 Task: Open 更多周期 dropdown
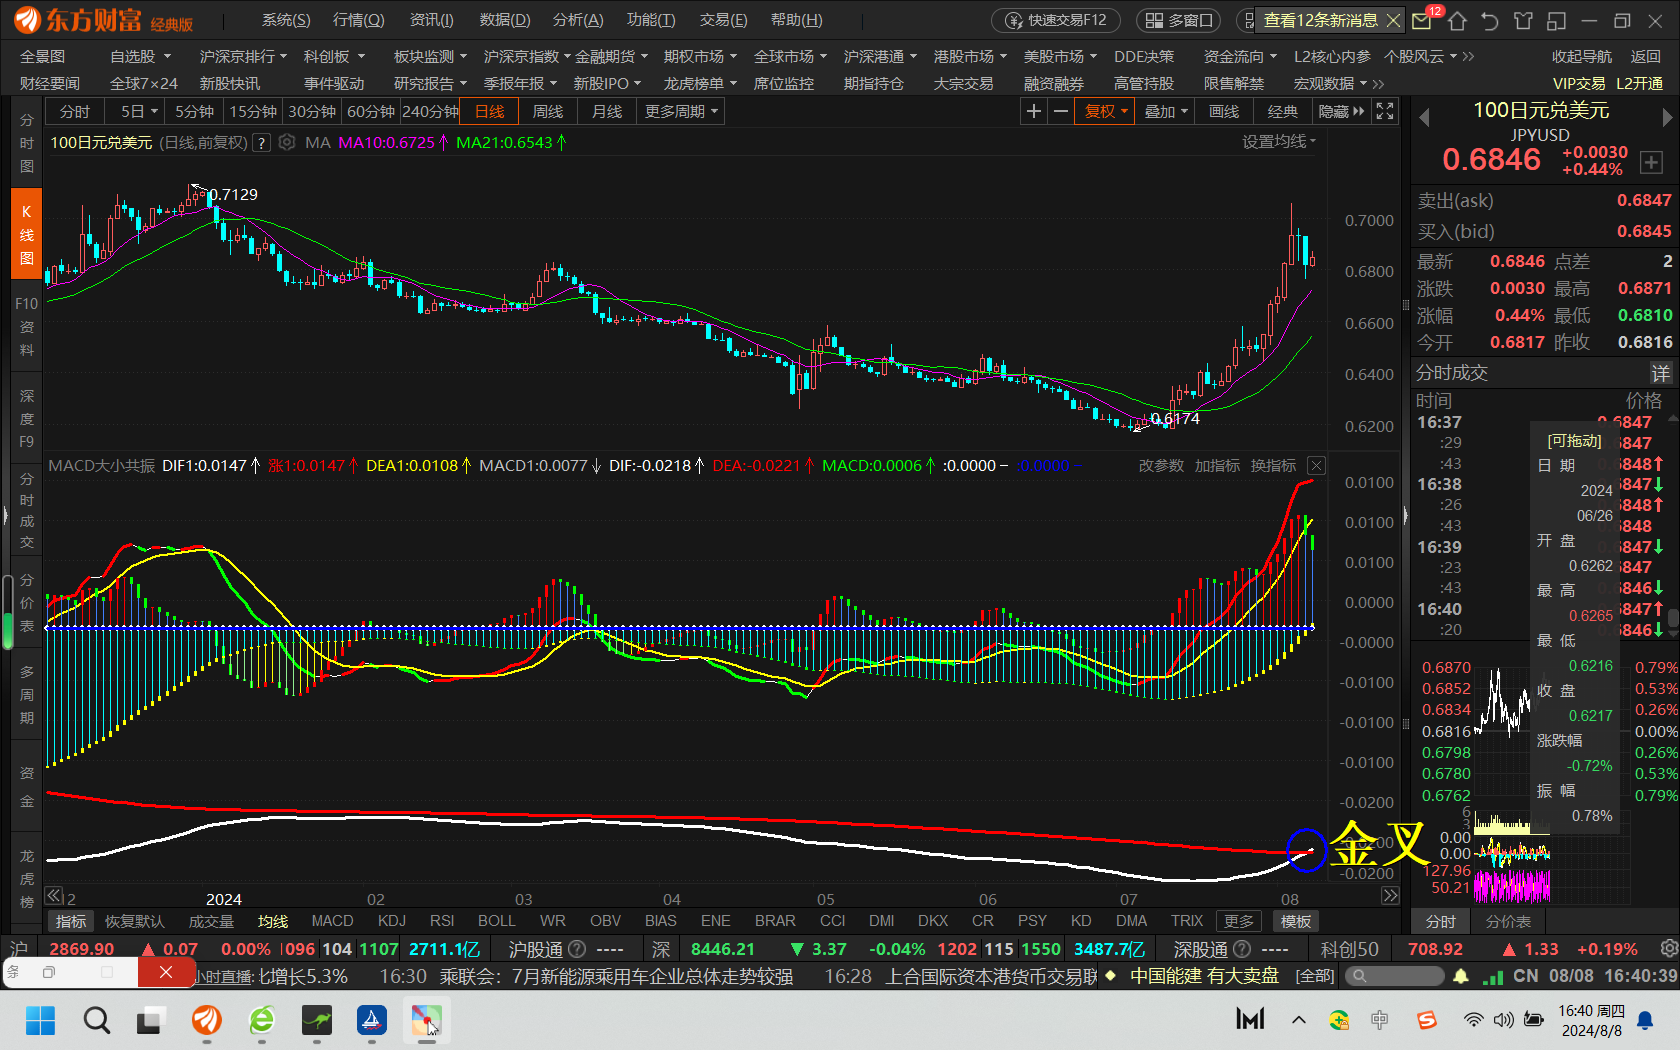(x=681, y=111)
